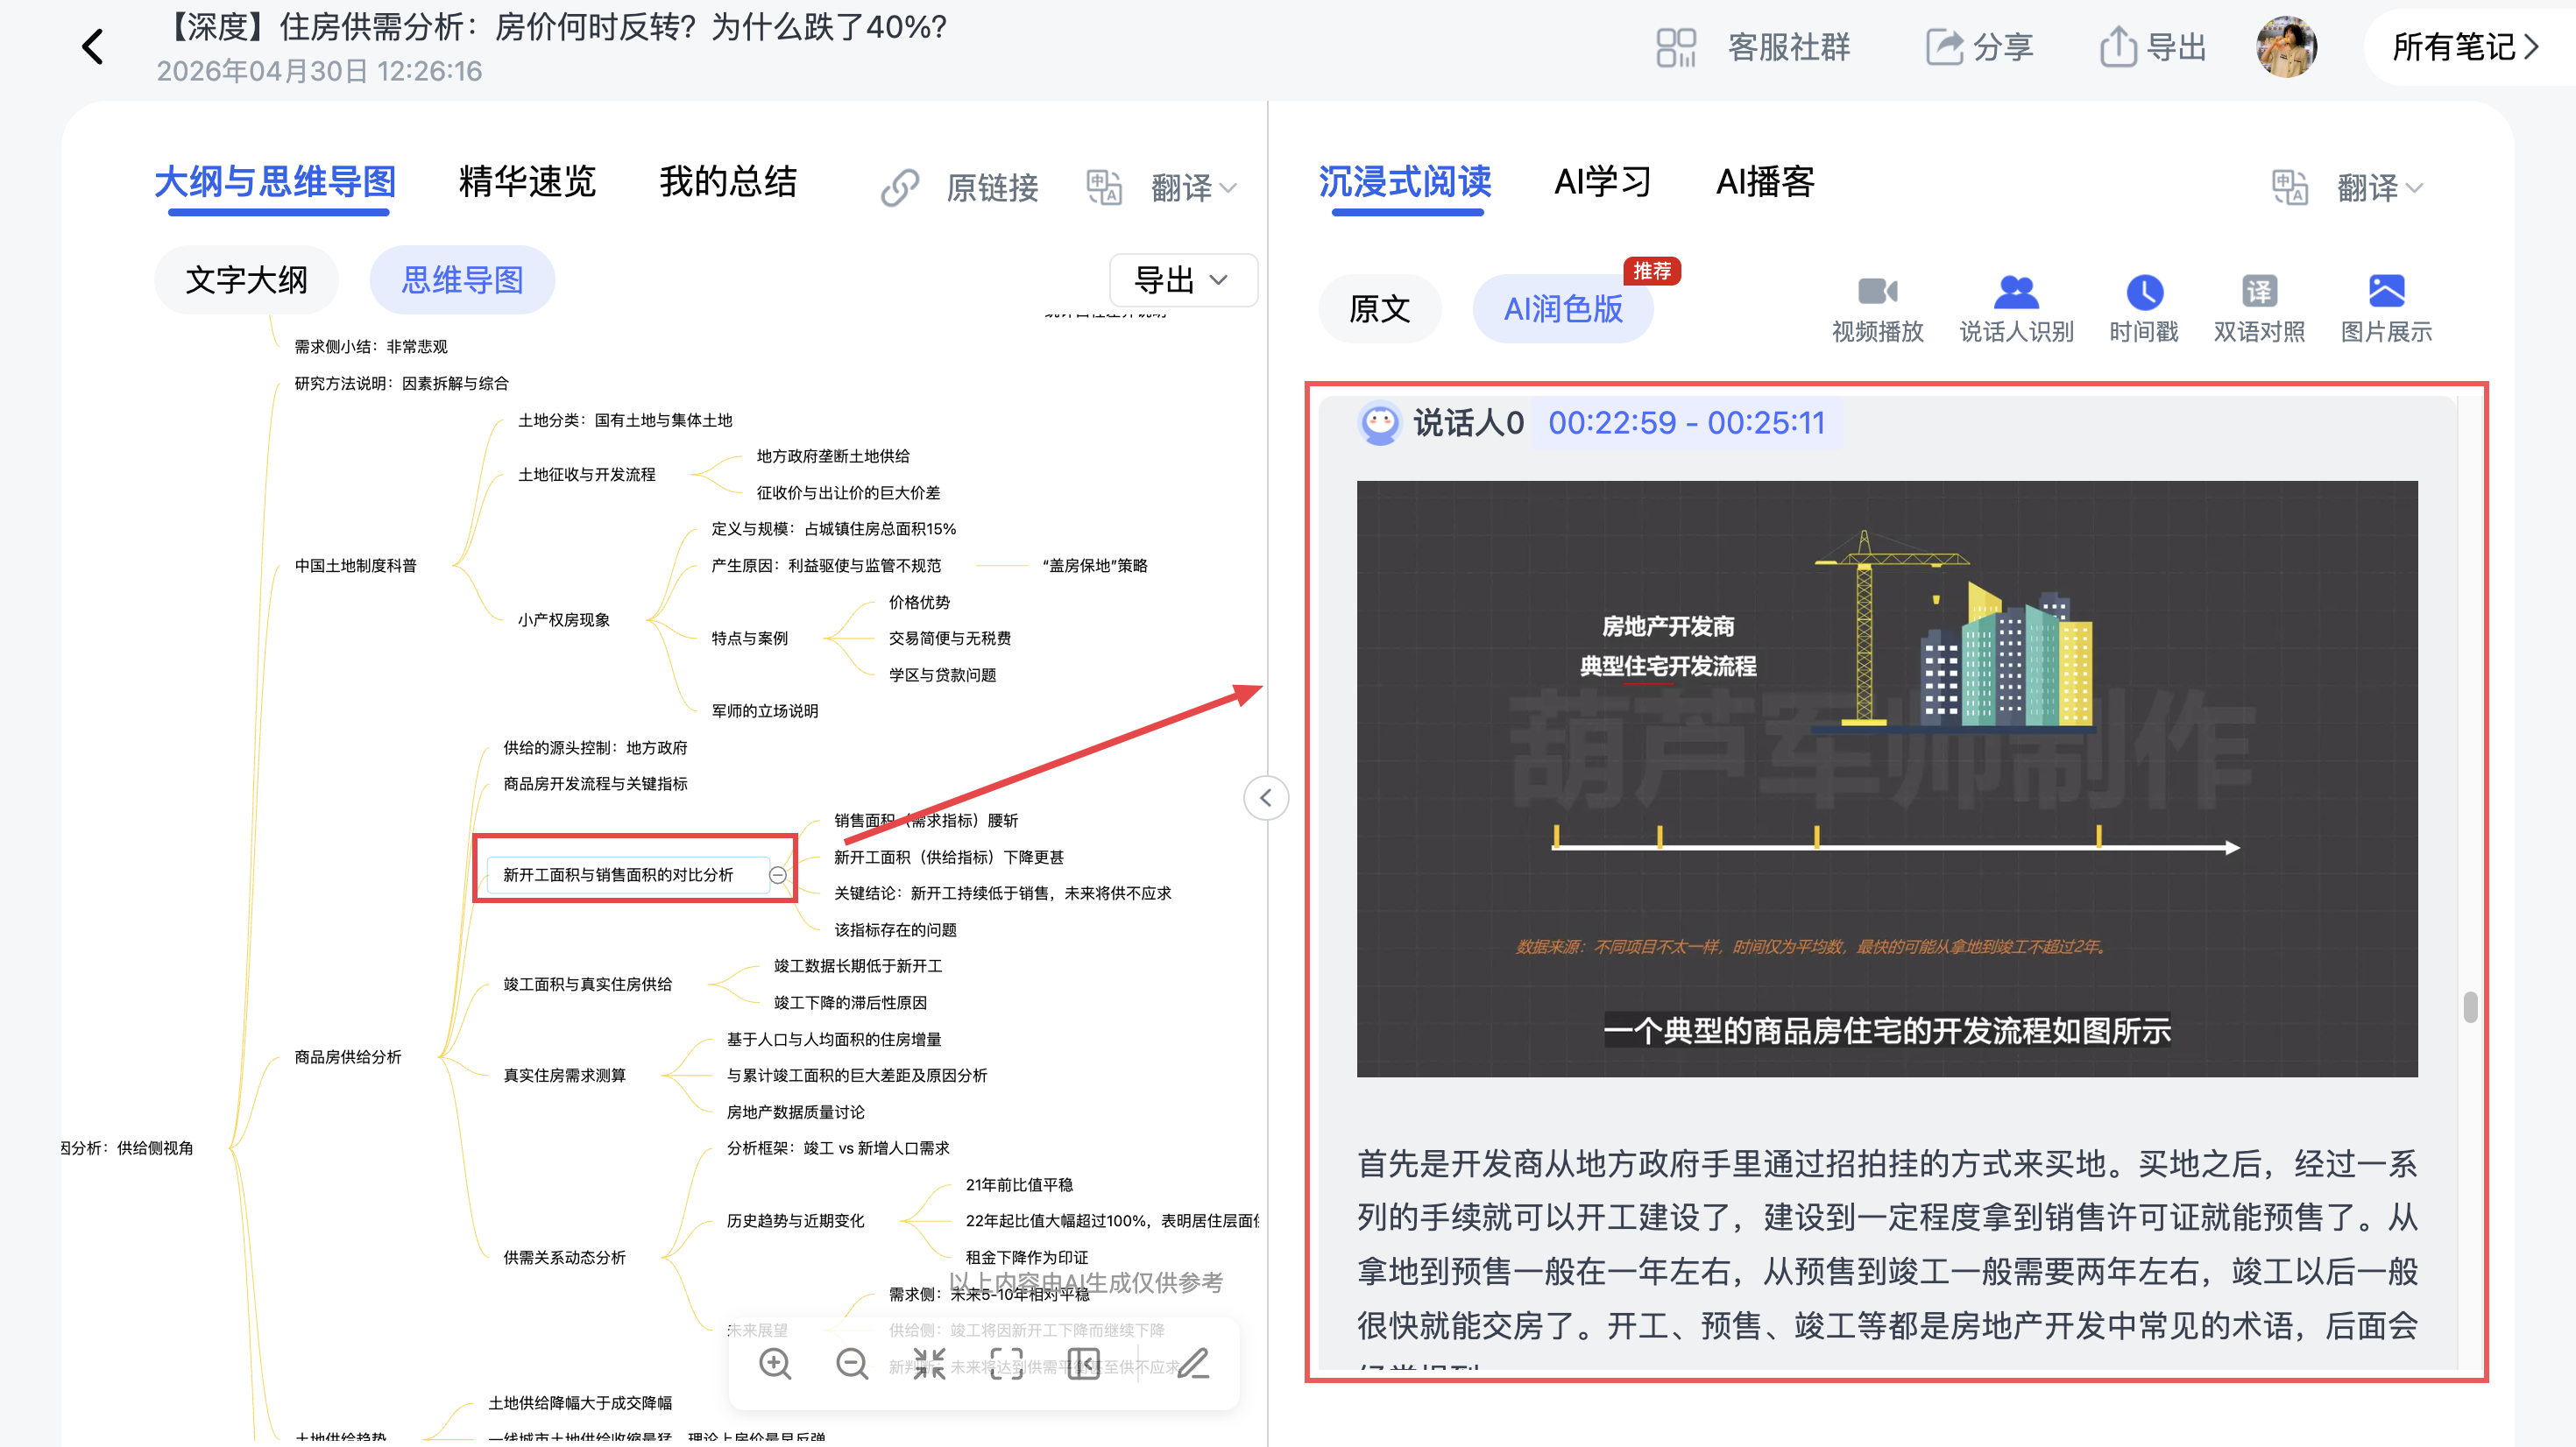Click timestamp 00:22:59 - 00:25:11
The image size is (2576, 1447).
point(1687,423)
